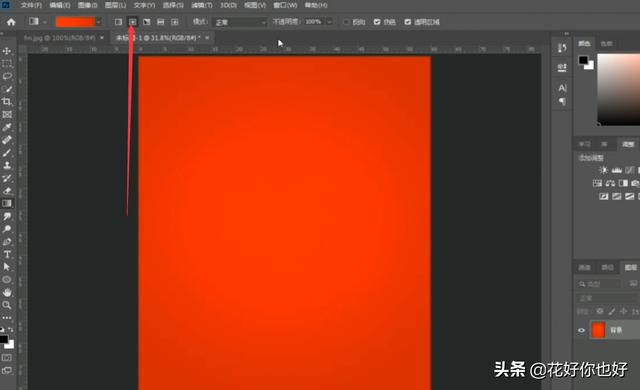Viewport: 640px width, 390px height.
Task: Select the Spot Healing Brush tool
Action: click(7, 140)
